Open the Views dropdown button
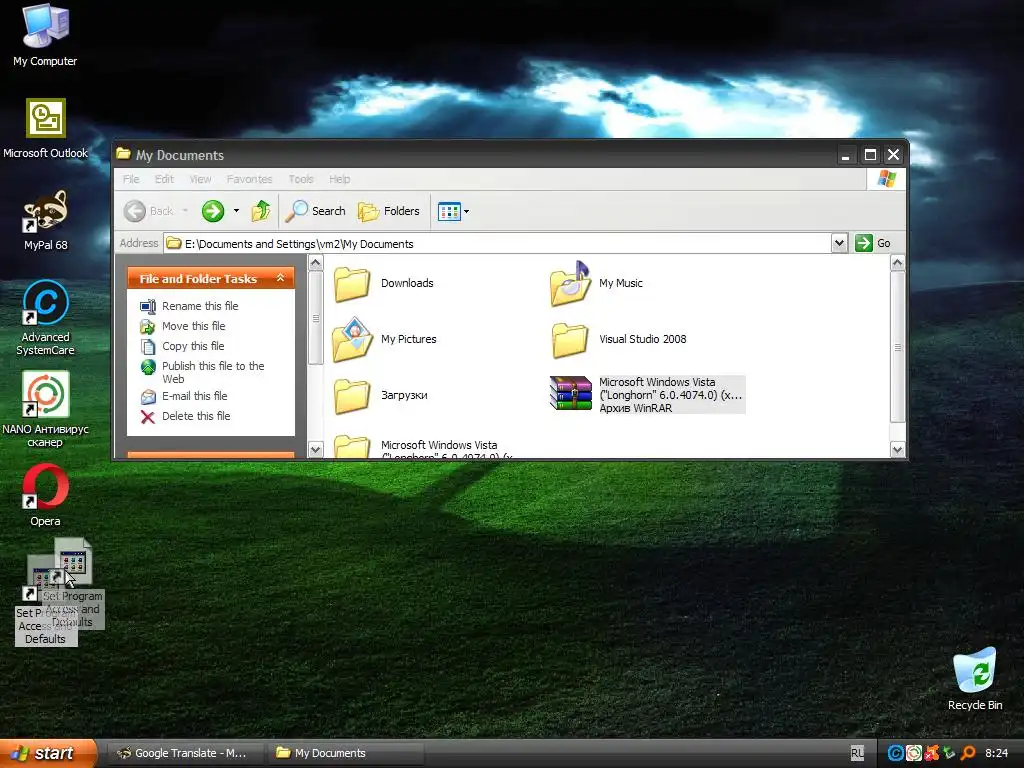 tap(453, 212)
